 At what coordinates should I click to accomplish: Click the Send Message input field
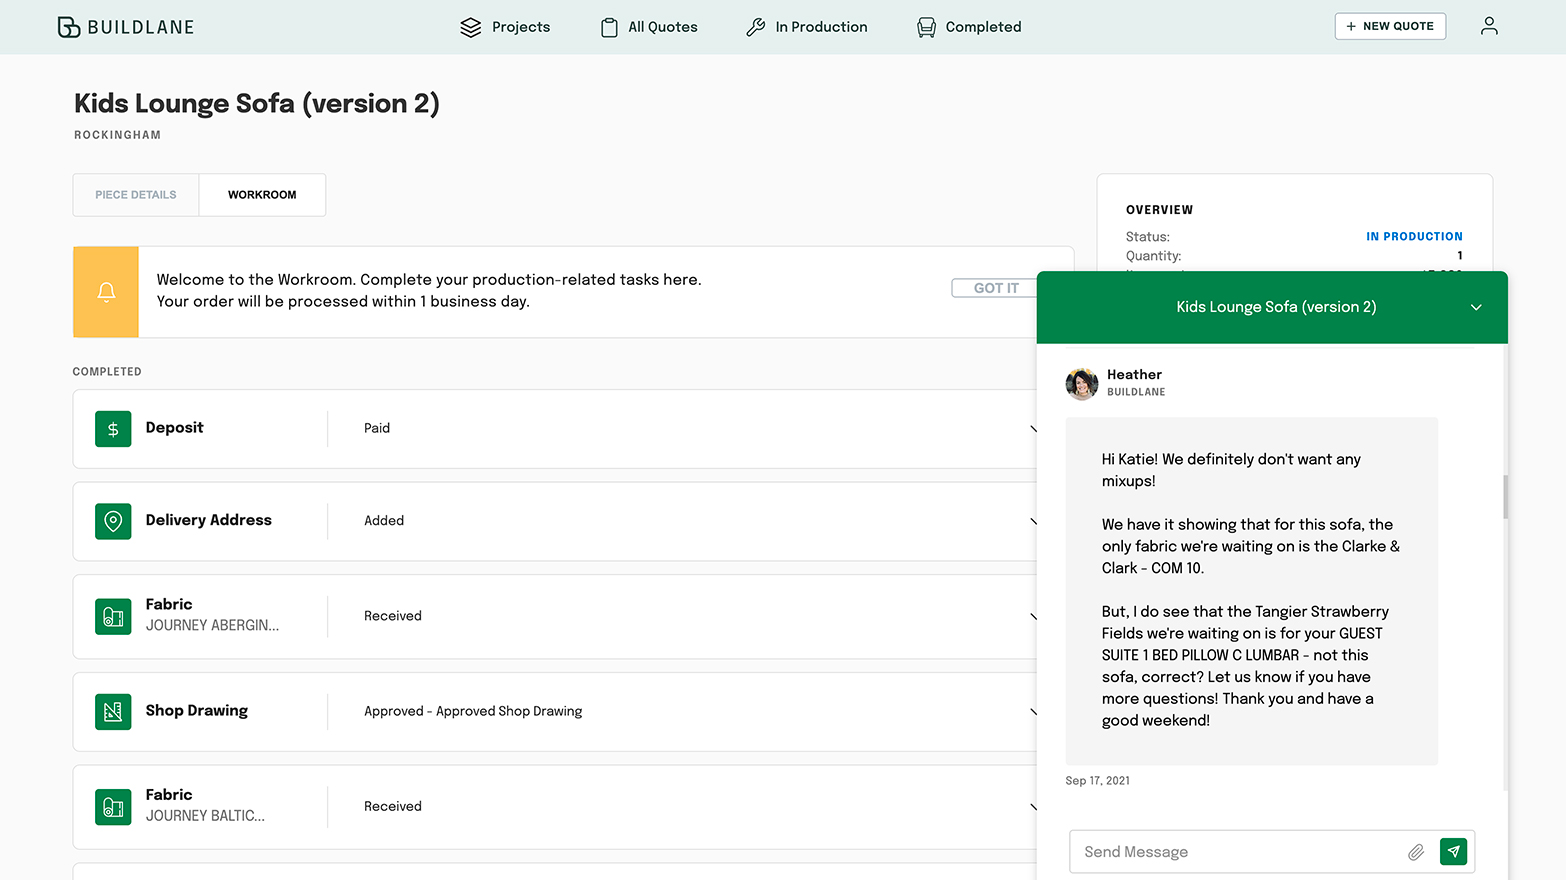pos(1235,852)
